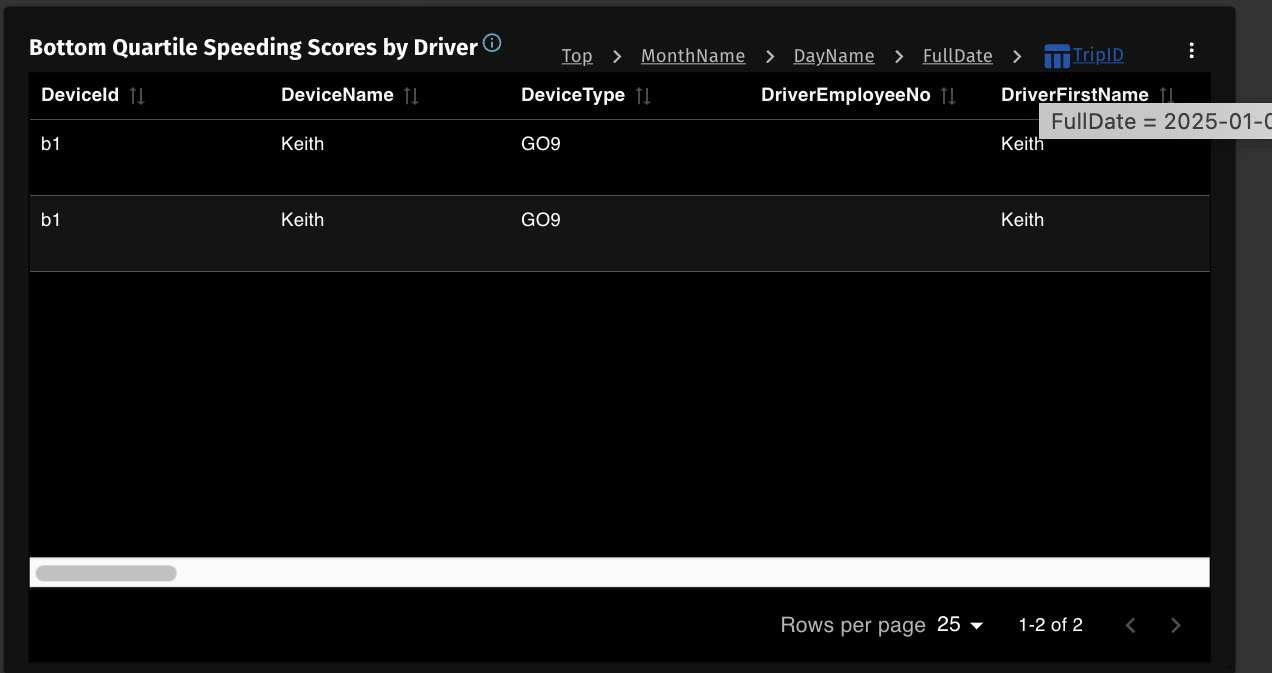Select the DayName breadcrumb
Viewport: 1272px width, 673px height.
point(834,56)
